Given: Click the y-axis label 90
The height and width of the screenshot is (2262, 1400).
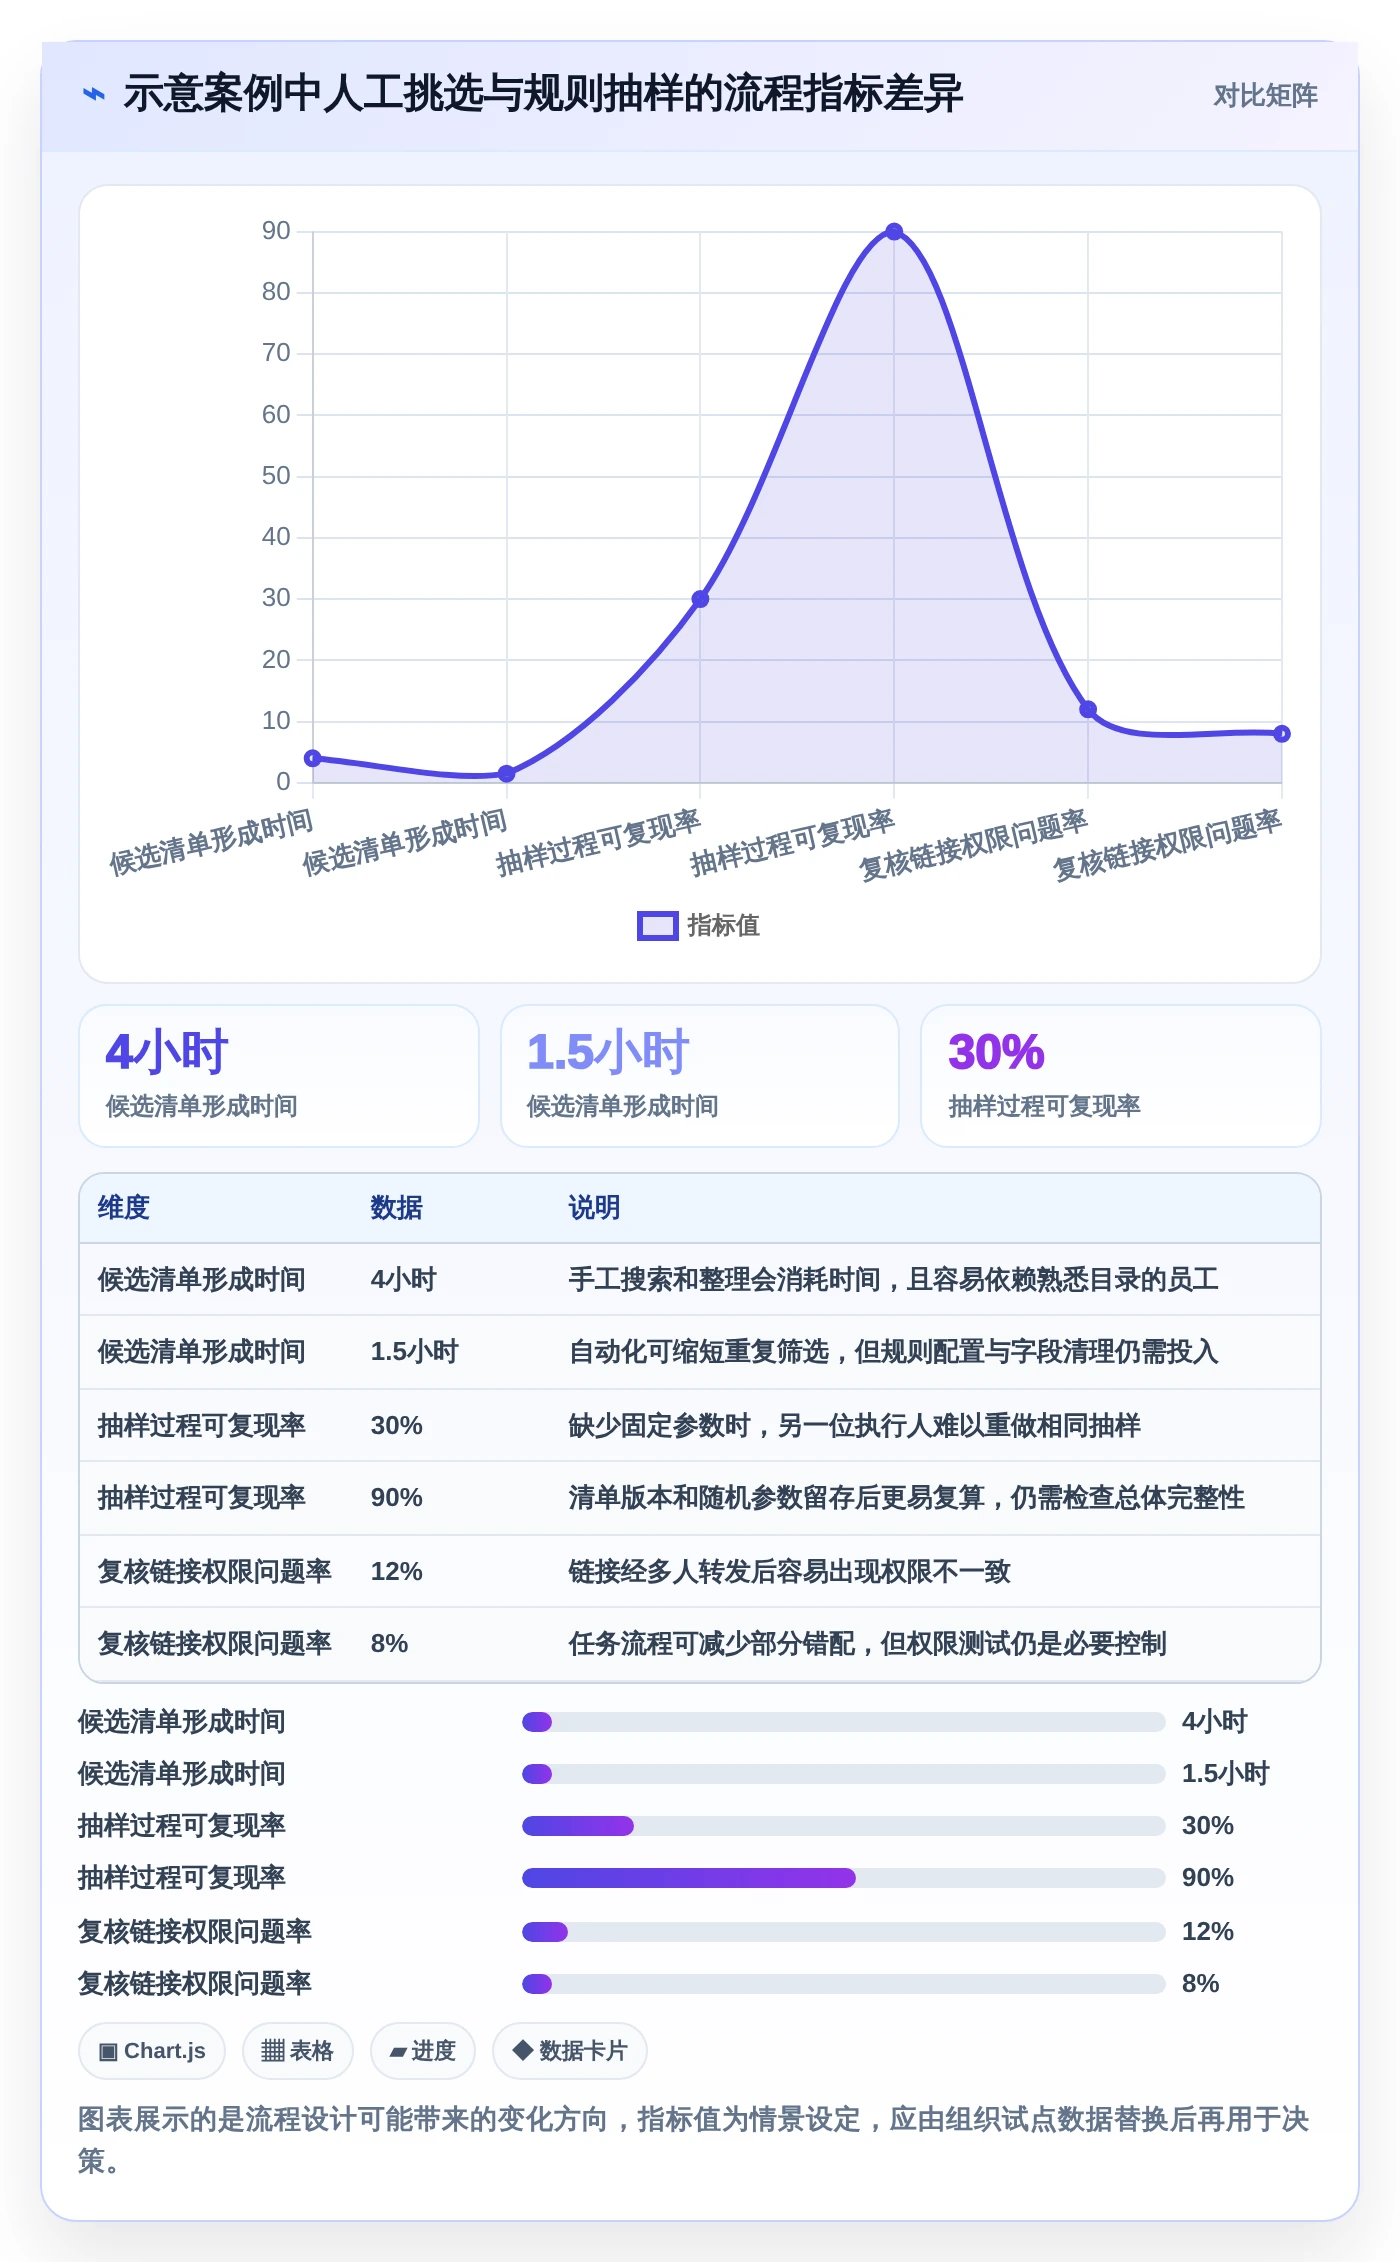Looking at the screenshot, I should [276, 231].
